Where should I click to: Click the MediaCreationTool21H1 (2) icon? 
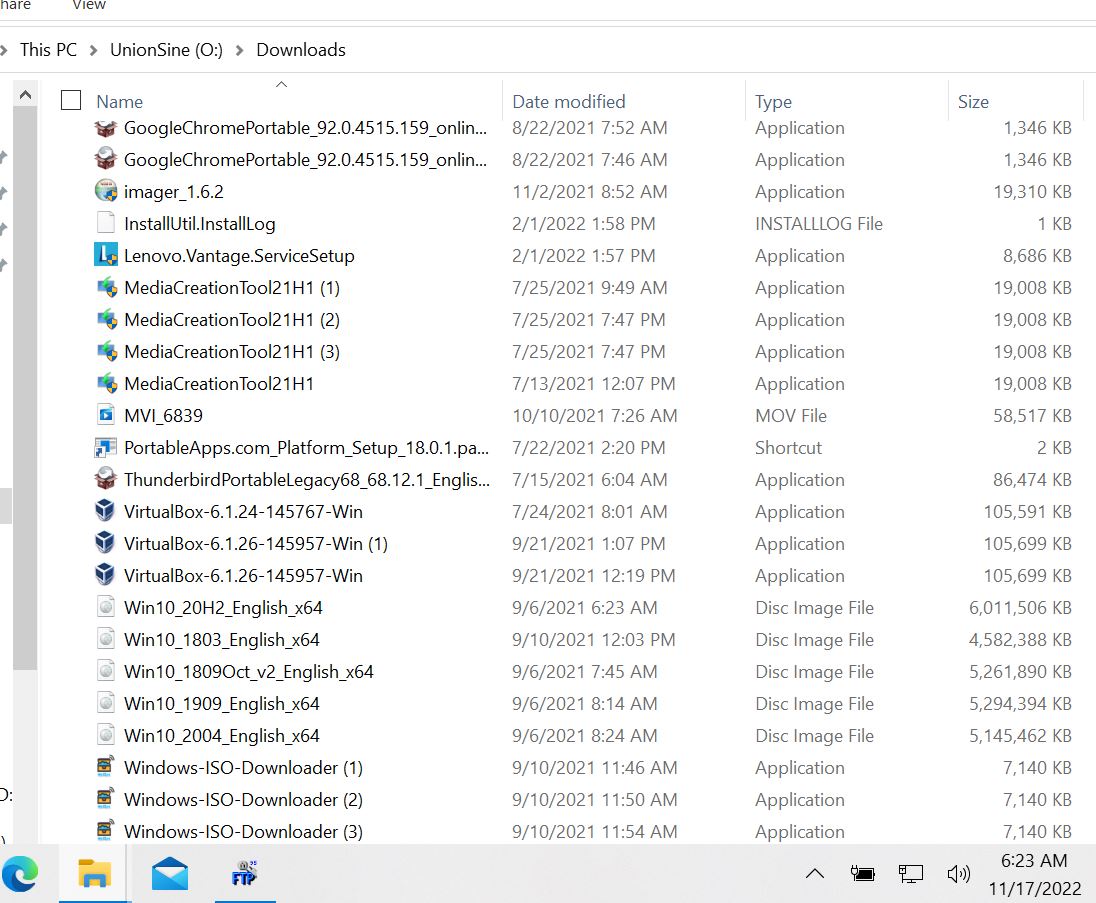[106, 319]
